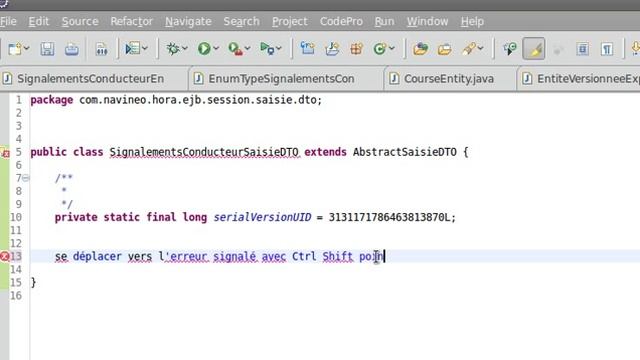The image size is (640, 360).
Task: Click the New Java Project icon
Action: click(307, 49)
